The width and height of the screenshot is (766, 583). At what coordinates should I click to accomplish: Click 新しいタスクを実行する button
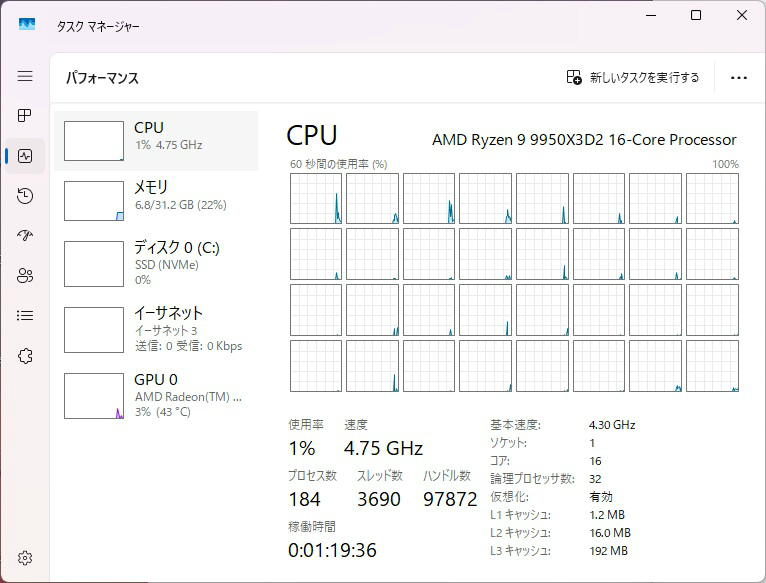(x=633, y=77)
